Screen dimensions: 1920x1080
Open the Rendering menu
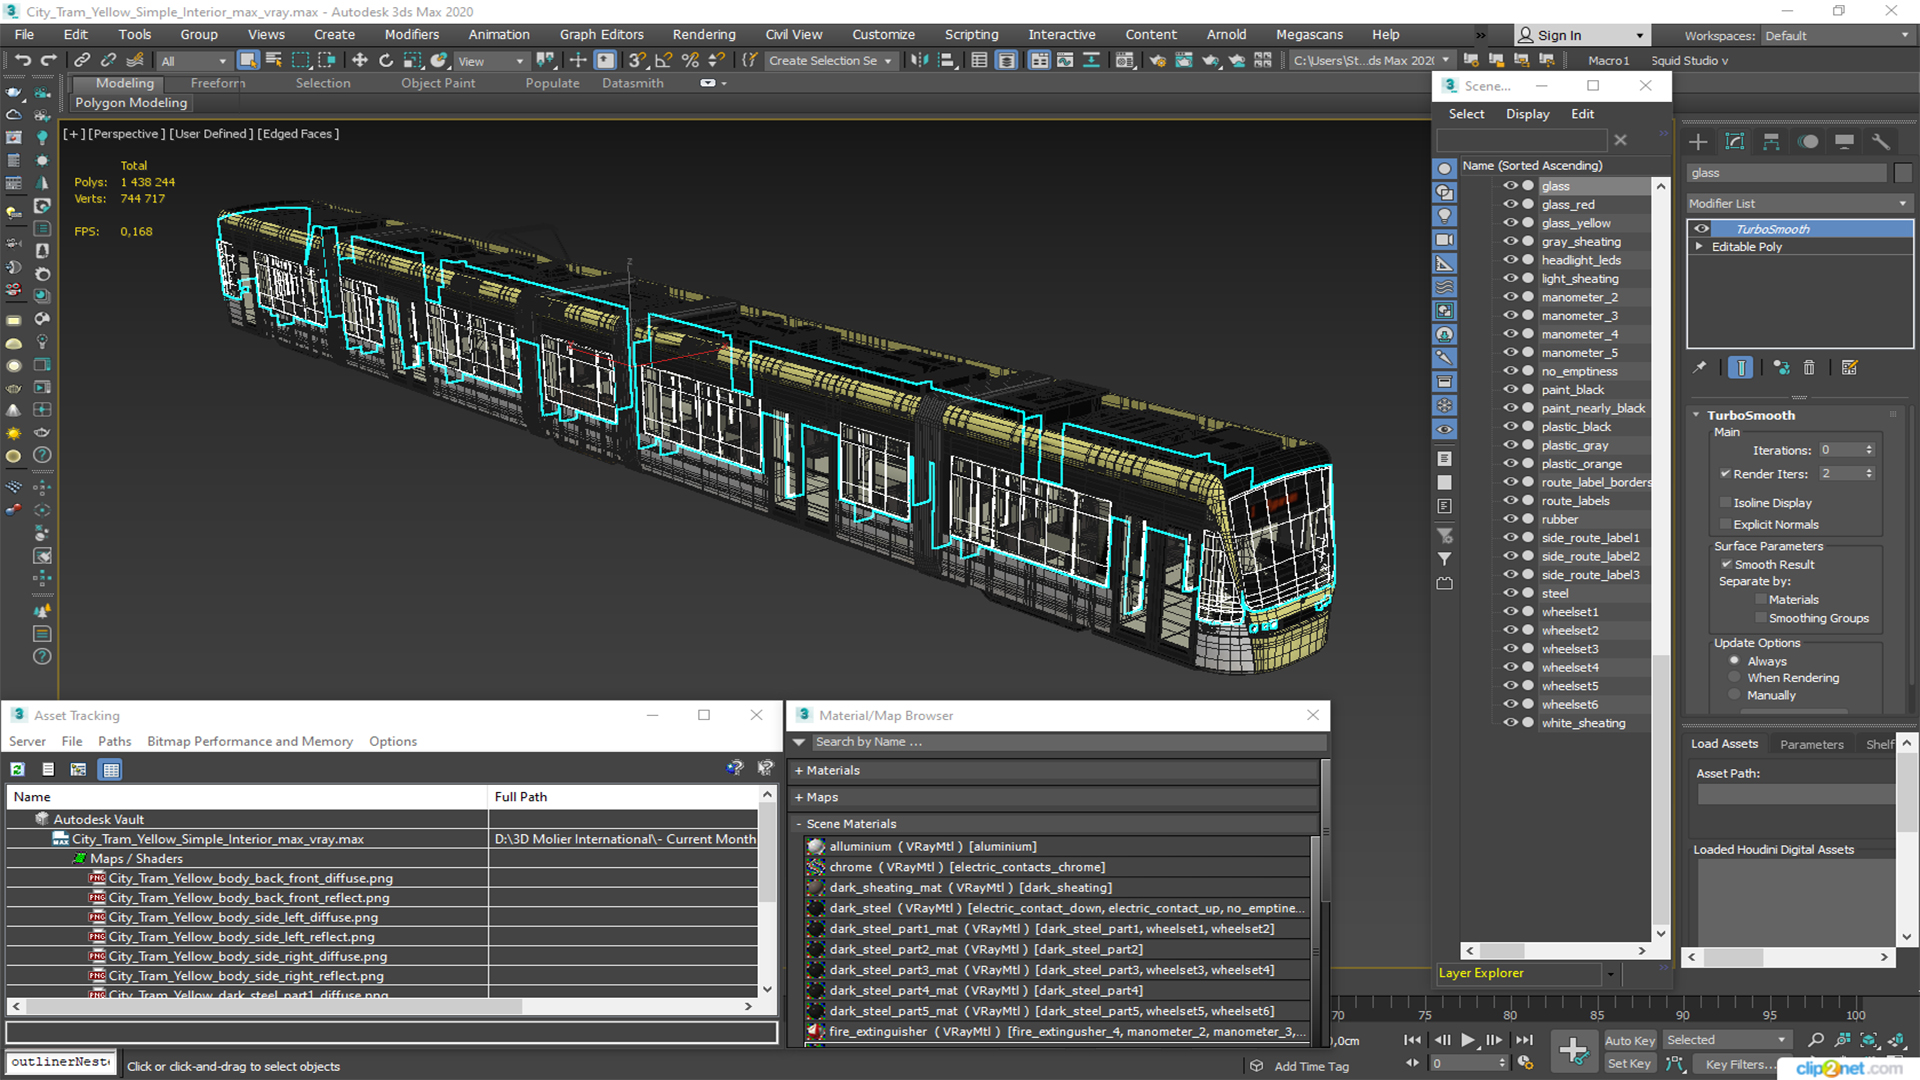[704, 34]
